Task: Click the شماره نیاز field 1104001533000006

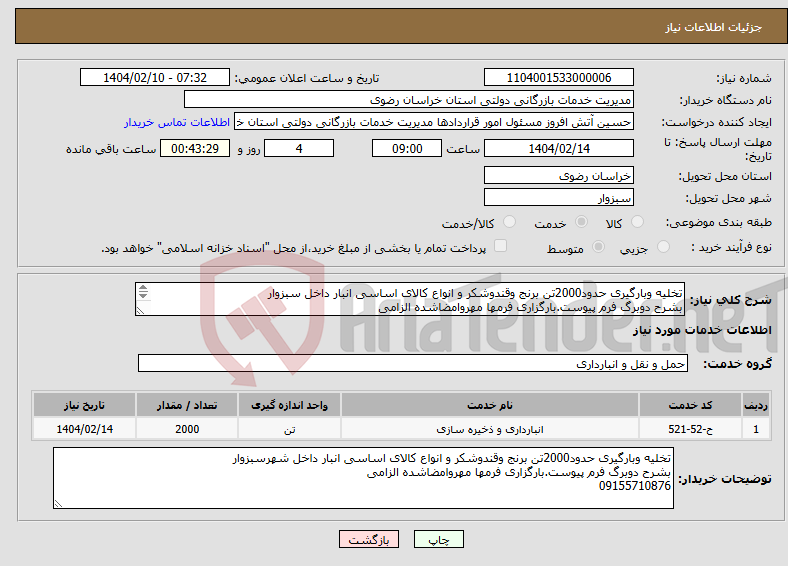Action: (x=558, y=77)
